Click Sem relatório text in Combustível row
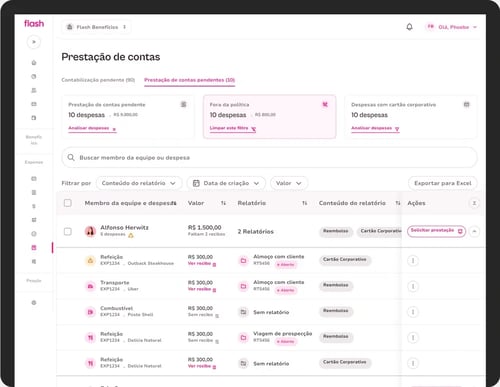The image size is (500, 387). 271,312
